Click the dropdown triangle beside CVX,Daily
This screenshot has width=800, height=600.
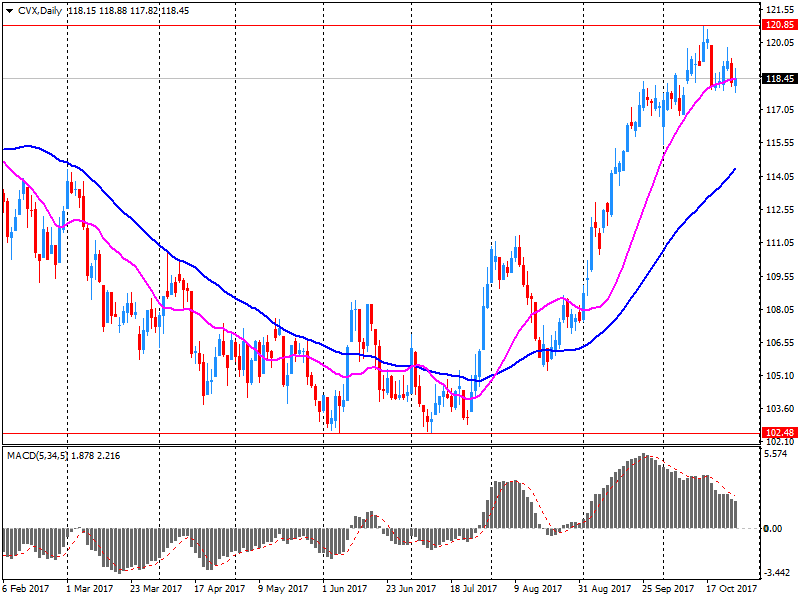[x=9, y=11]
